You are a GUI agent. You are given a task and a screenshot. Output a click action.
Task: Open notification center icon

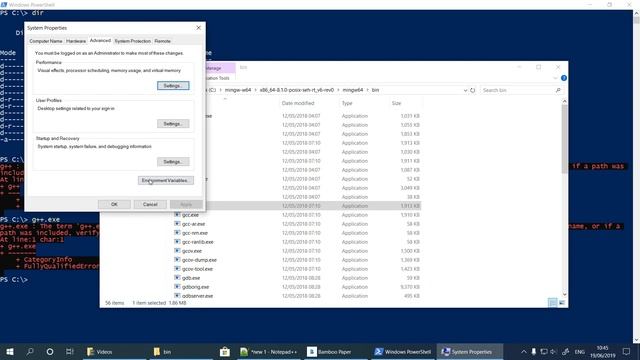(627, 351)
